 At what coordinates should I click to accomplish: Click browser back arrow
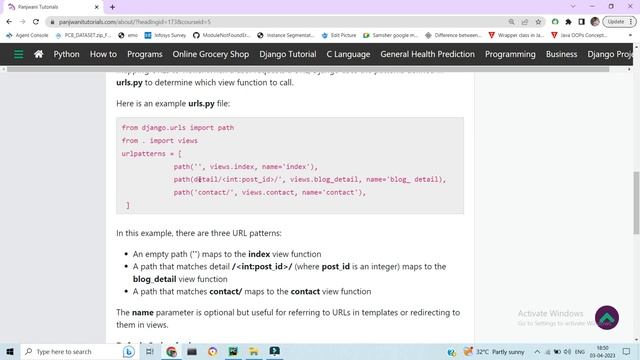pos(9,22)
